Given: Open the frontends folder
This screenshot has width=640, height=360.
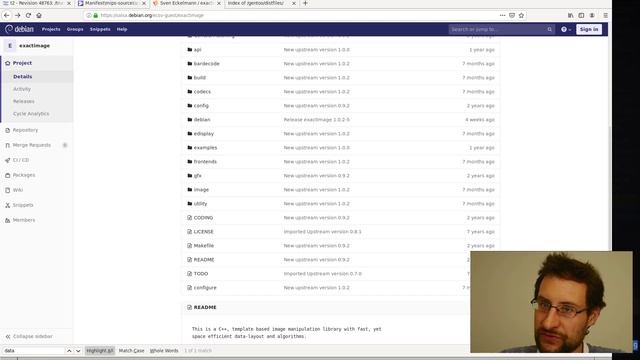Looking at the screenshot, I should (x=205, y=162).
